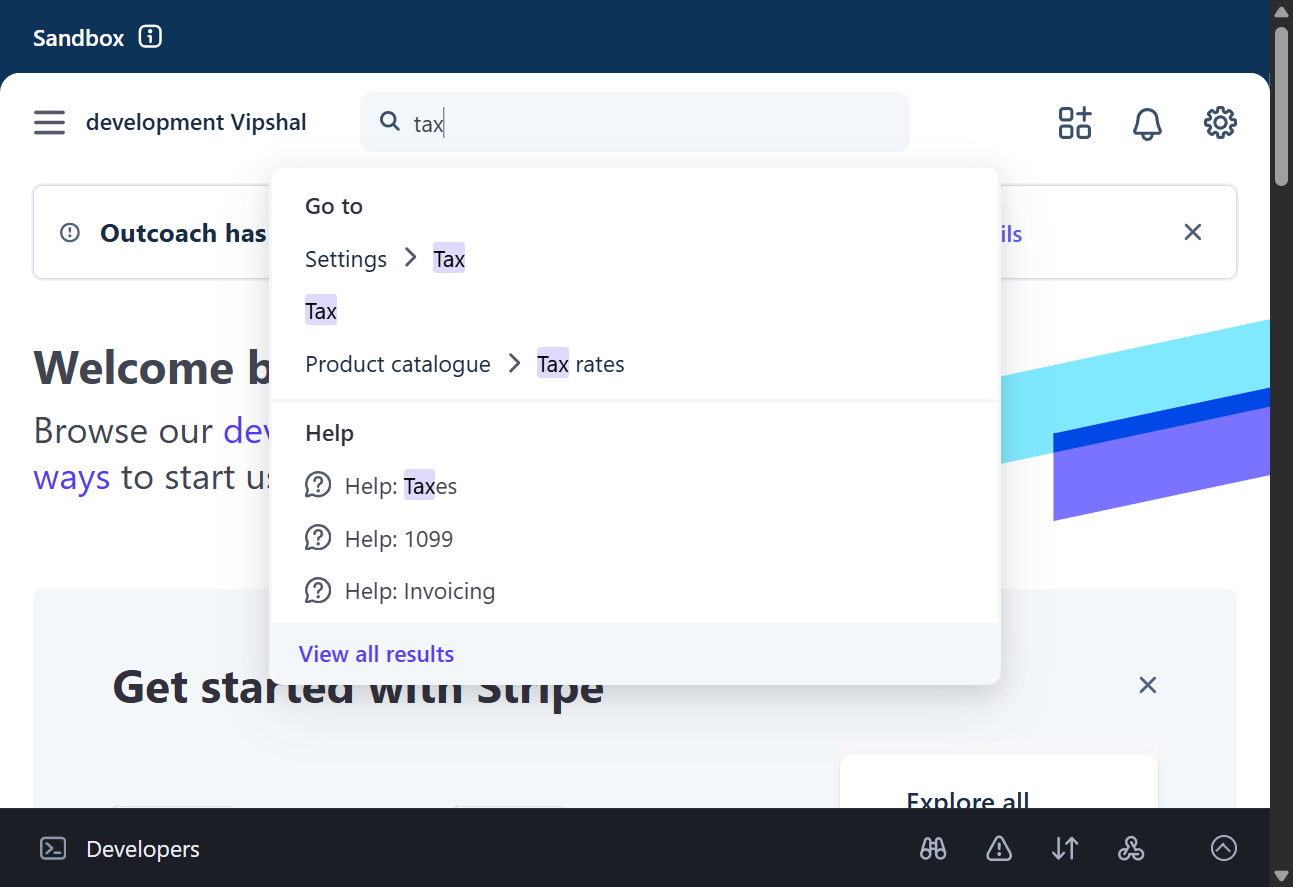This screenshot has width=1293, height=887.
Task: Close the Get started with Stripe card
Action: [x=1148, y=685]
